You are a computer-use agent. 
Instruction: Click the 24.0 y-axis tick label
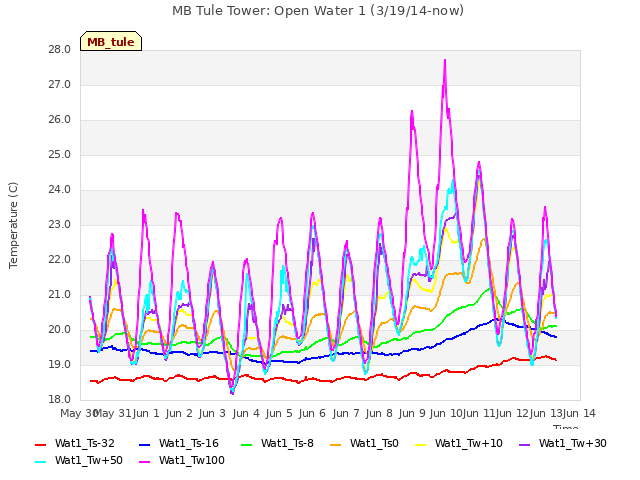(x=60, y=190)
